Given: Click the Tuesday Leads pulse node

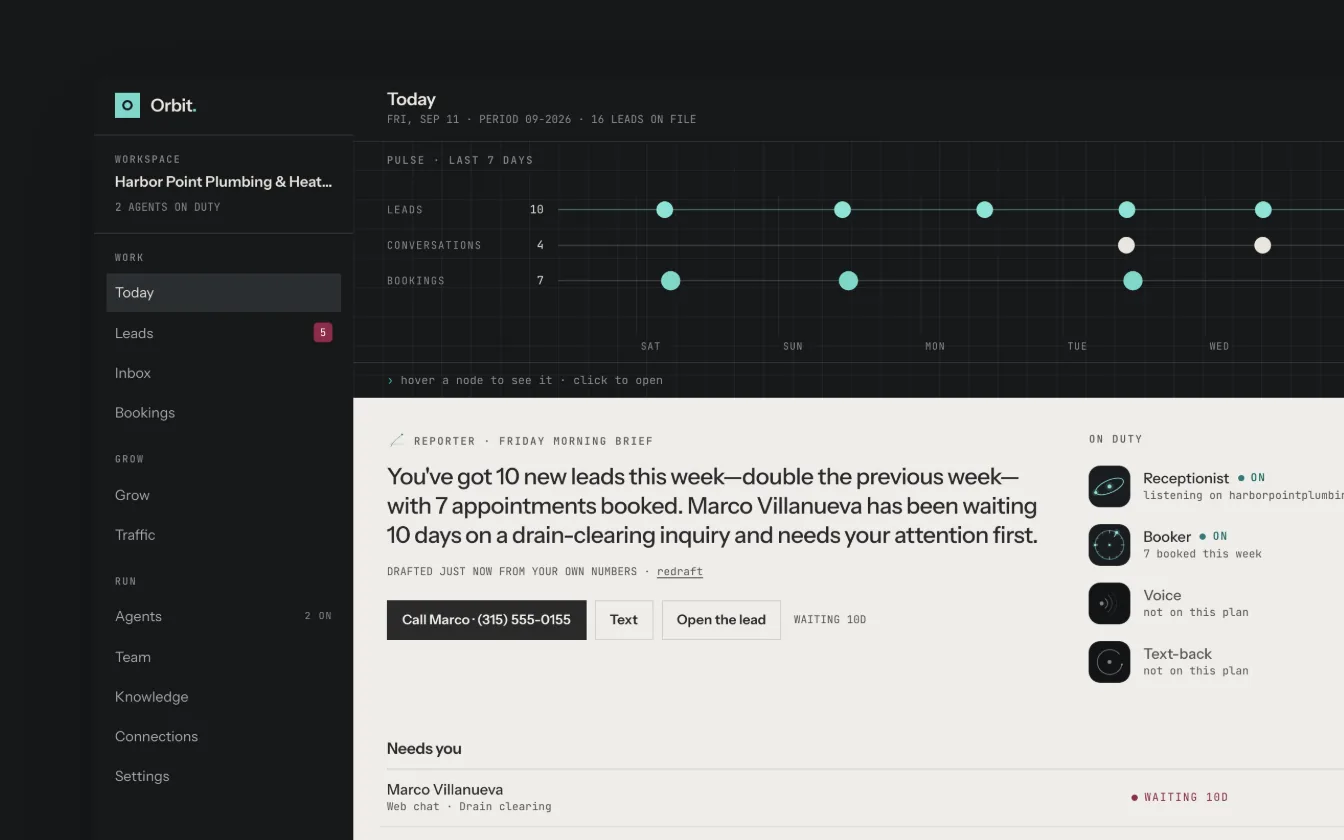Looking at the screenshot, I should (x=1127, y=210).
